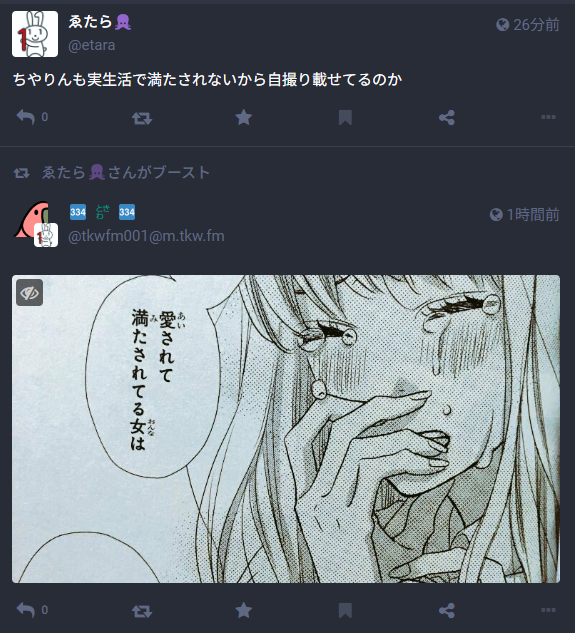This screenshot has height=633, width=575.
Task: Share the etara post
Action: pos(447,118)
